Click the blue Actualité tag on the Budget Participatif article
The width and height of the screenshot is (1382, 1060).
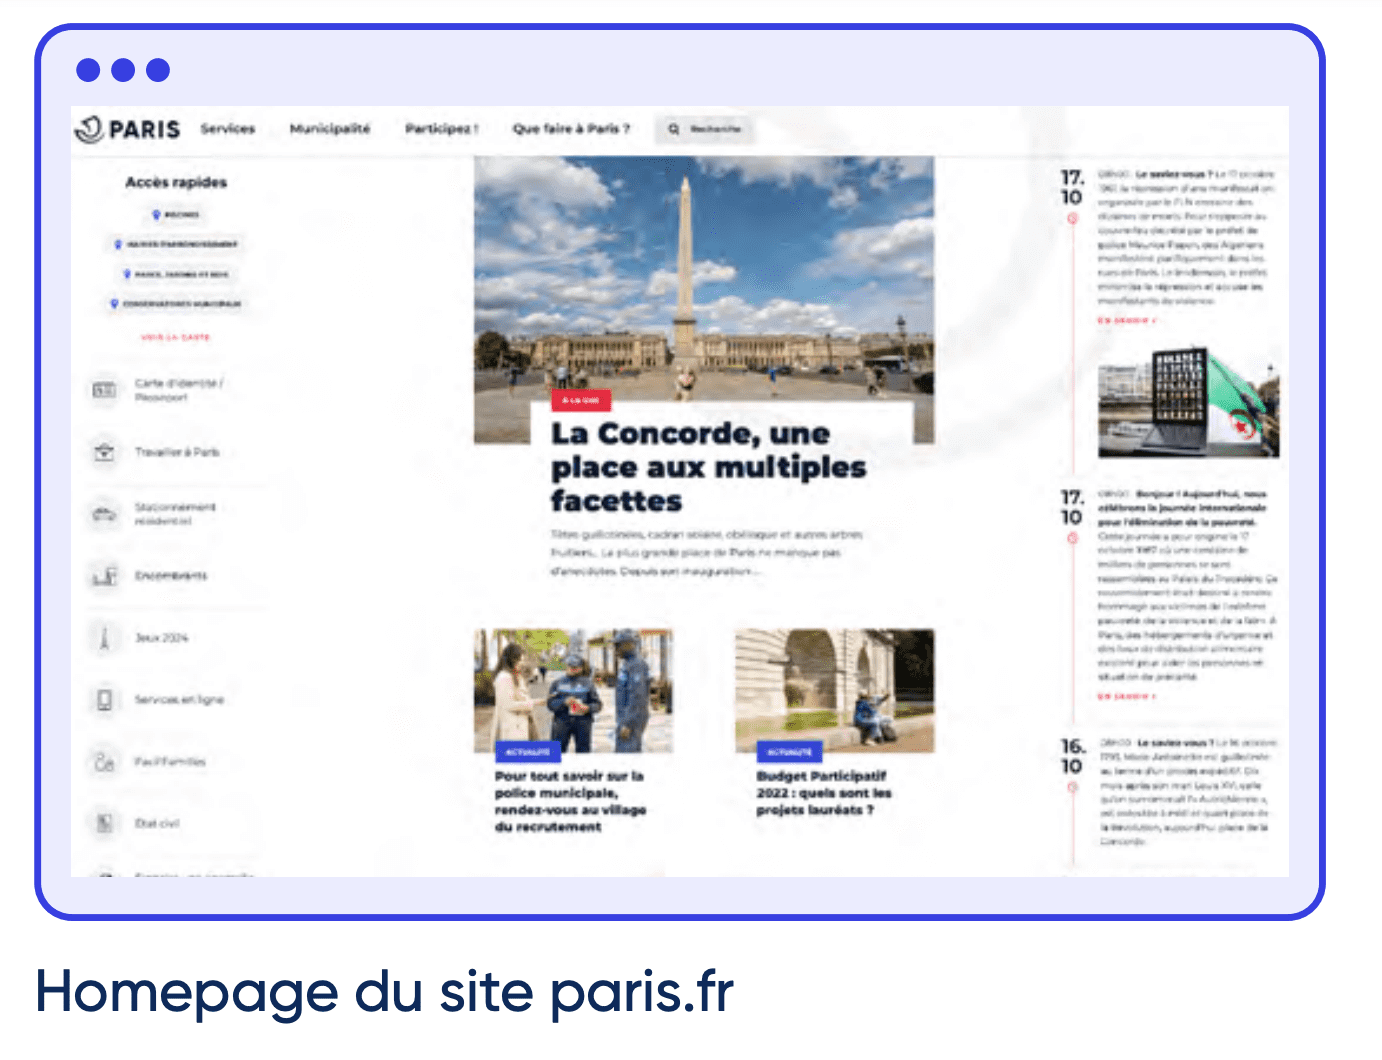789,752
